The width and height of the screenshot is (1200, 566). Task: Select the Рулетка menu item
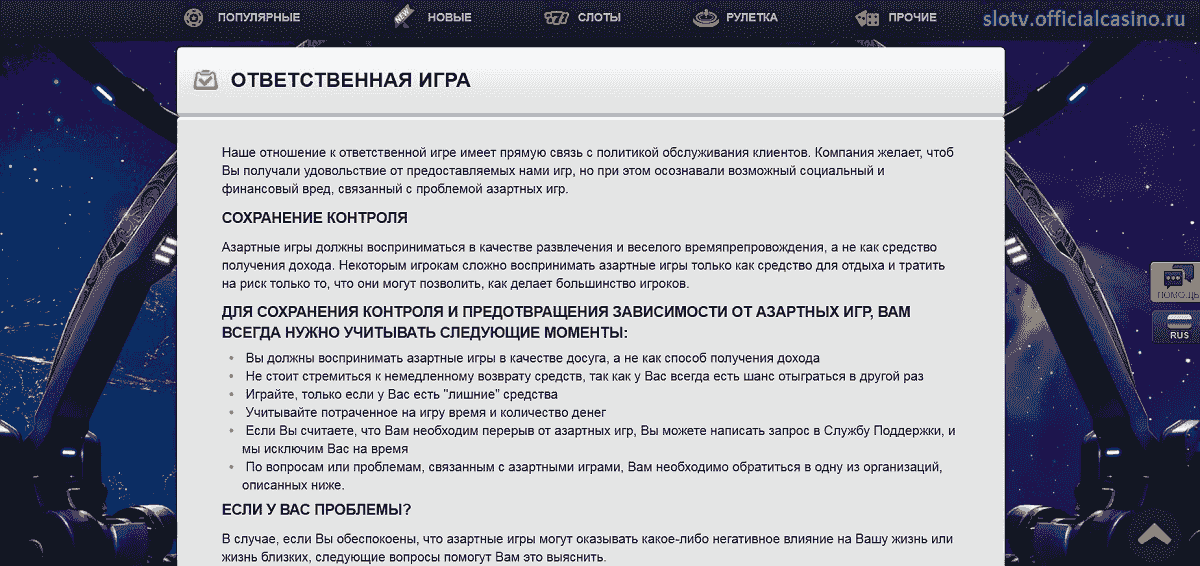tap(752, 17)
